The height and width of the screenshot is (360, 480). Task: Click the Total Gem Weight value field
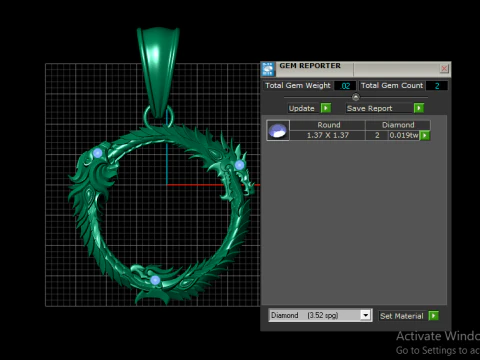345,86
